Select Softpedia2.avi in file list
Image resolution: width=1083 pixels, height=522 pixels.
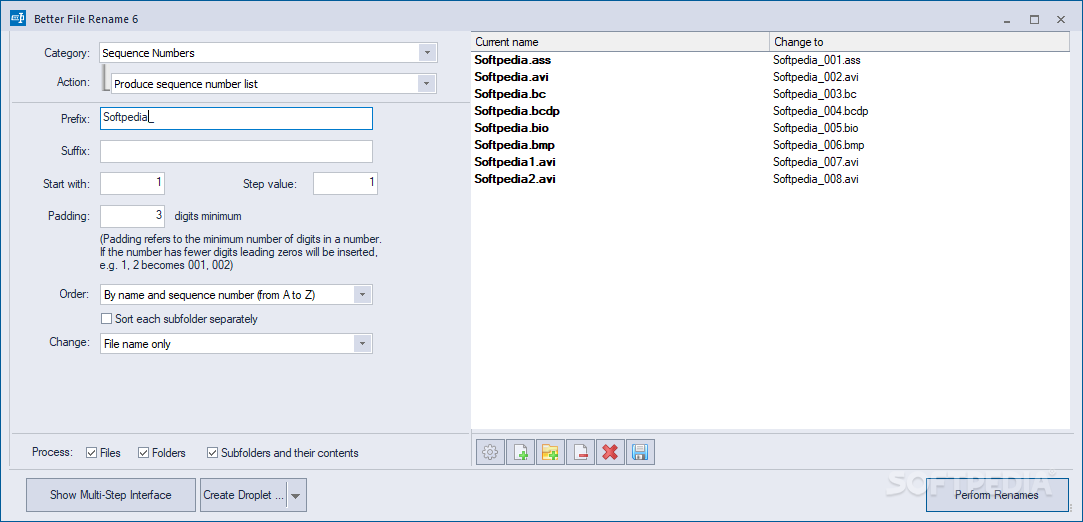[x=515, y=179]
